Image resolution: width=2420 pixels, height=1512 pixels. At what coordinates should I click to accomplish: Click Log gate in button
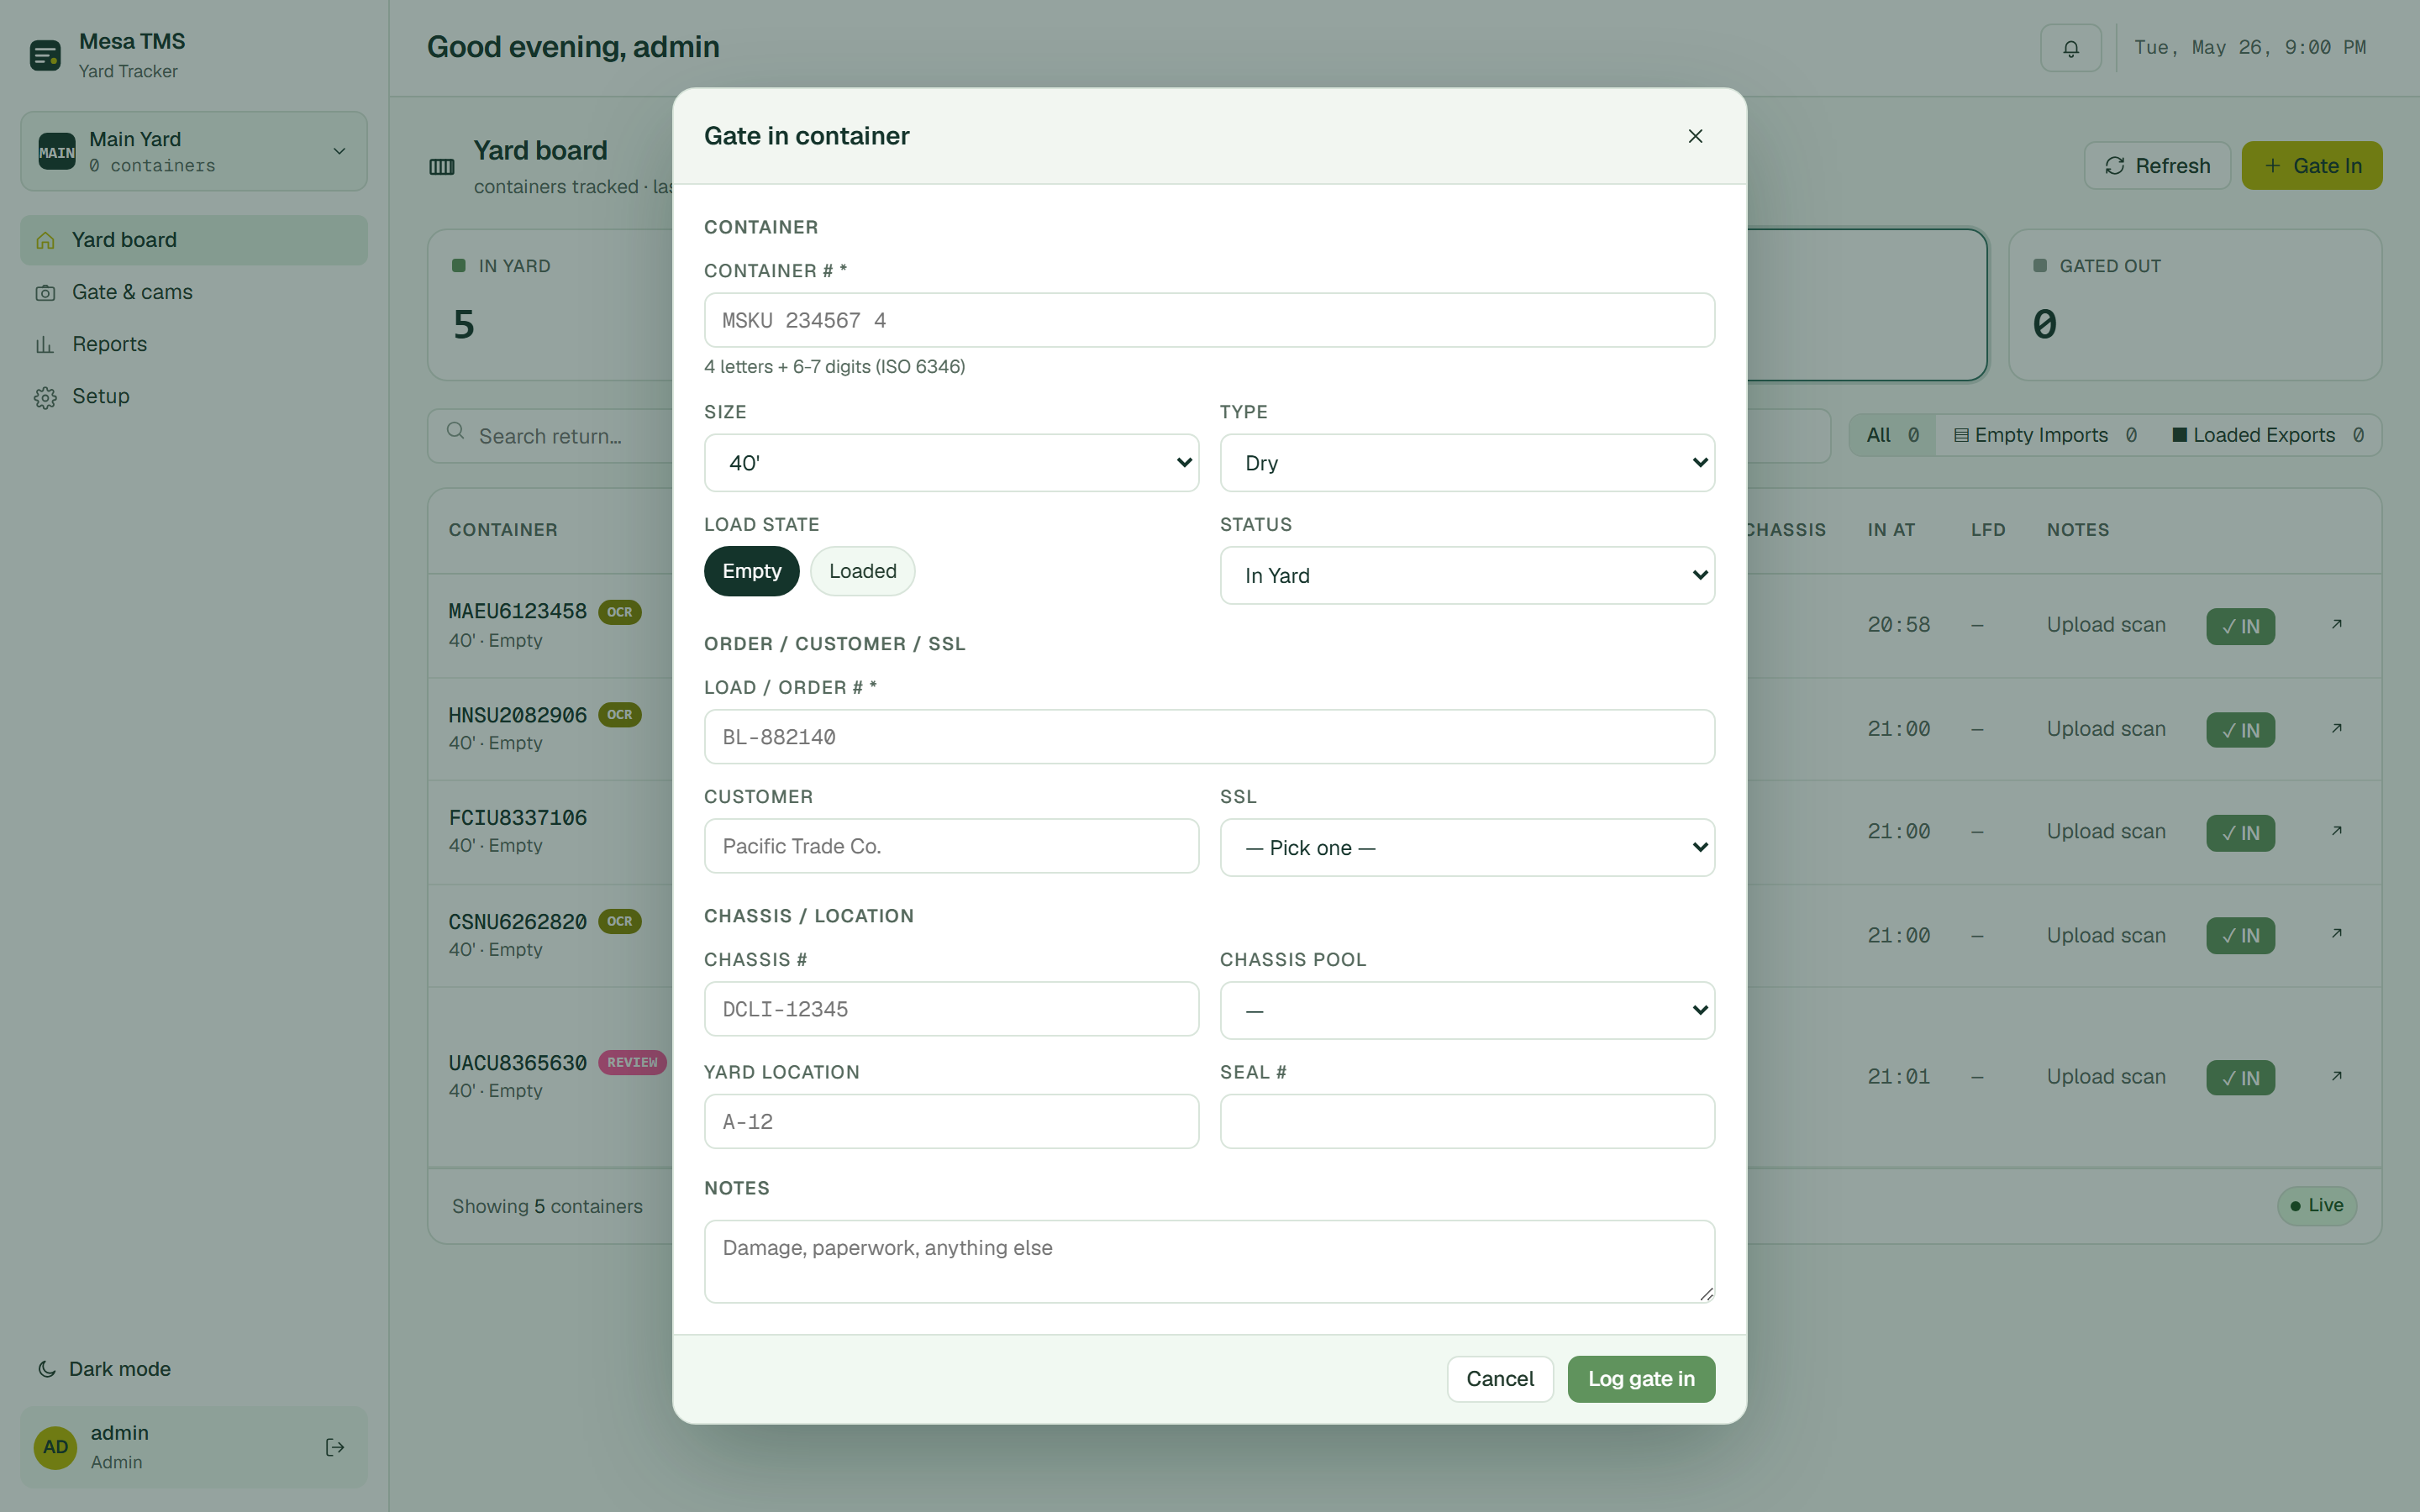(1641, 1379)
